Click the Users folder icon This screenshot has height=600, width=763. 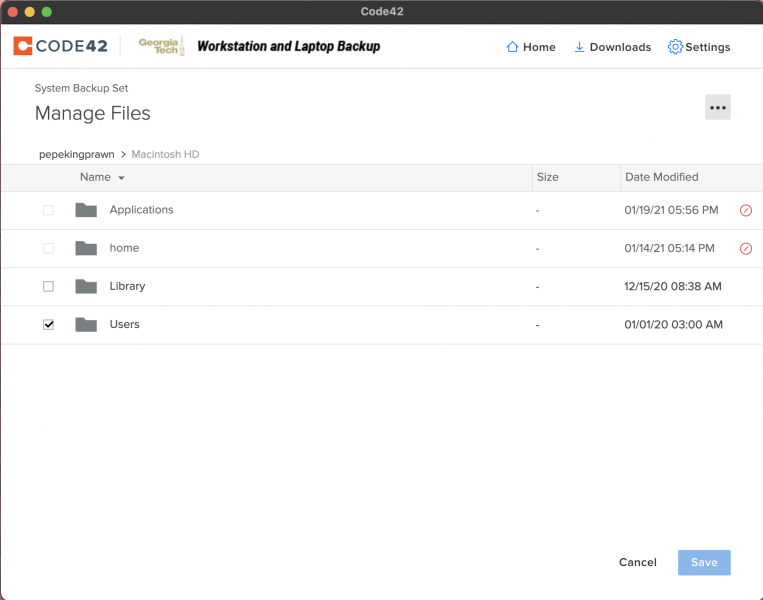pos(86,325)
